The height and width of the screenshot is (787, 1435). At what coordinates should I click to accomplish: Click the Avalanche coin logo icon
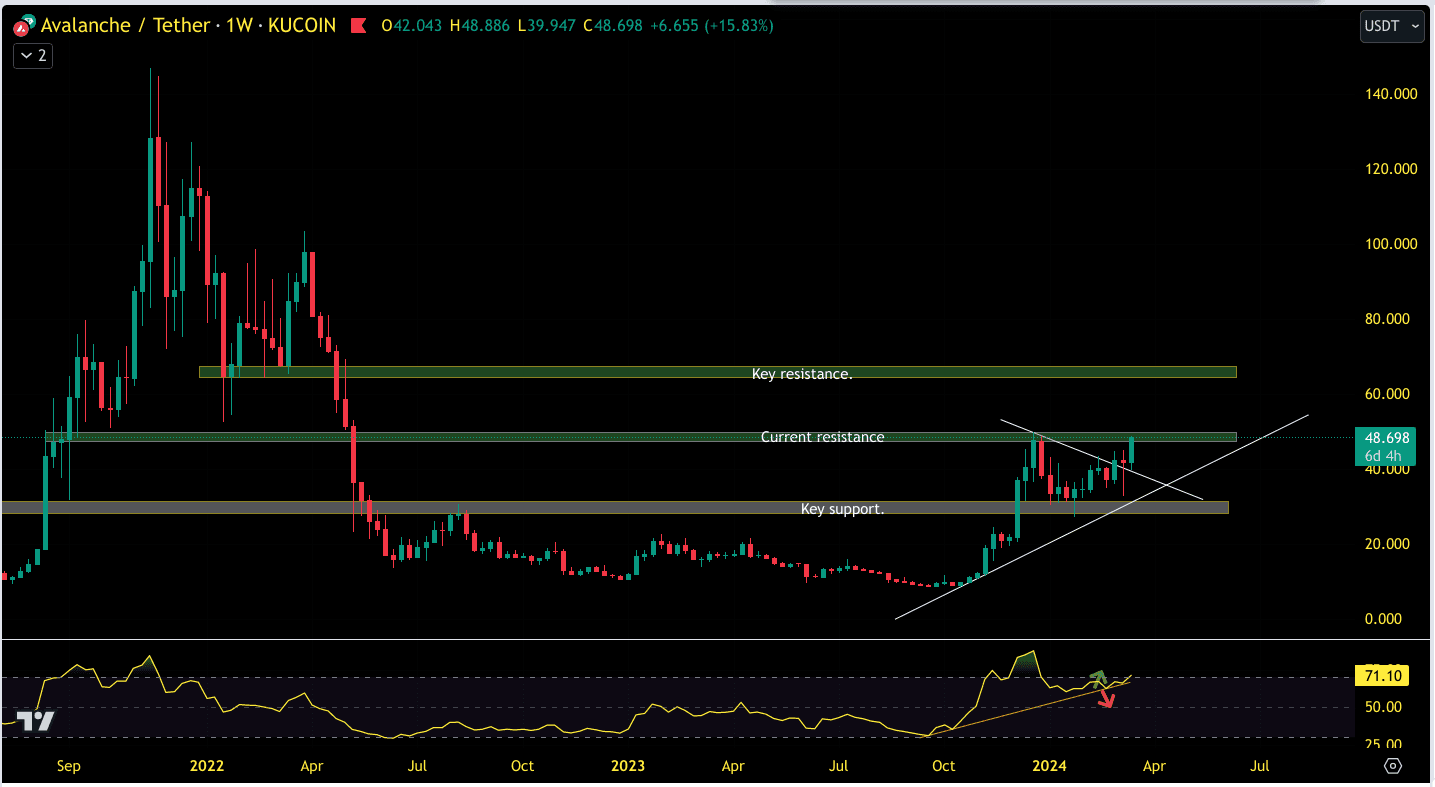(24, 25)
